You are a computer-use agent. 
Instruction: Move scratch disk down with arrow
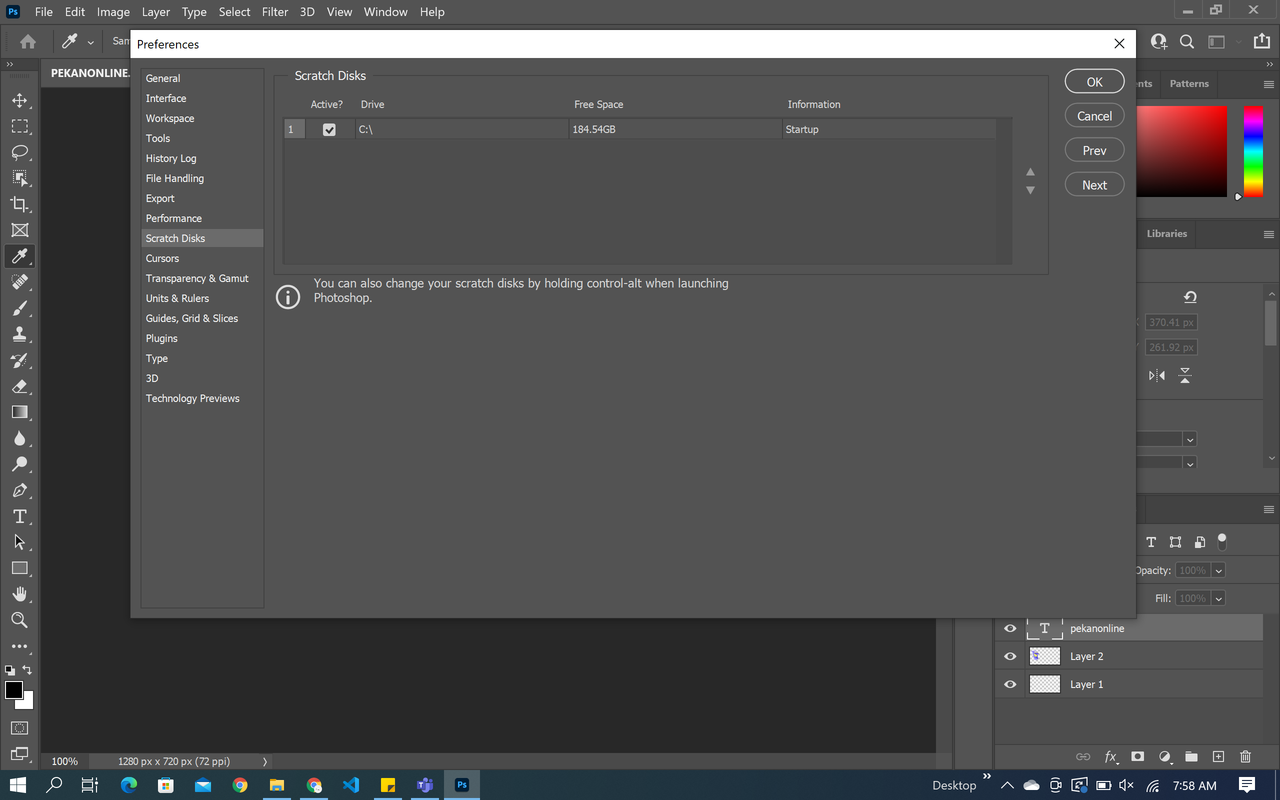click(1030, 190)
